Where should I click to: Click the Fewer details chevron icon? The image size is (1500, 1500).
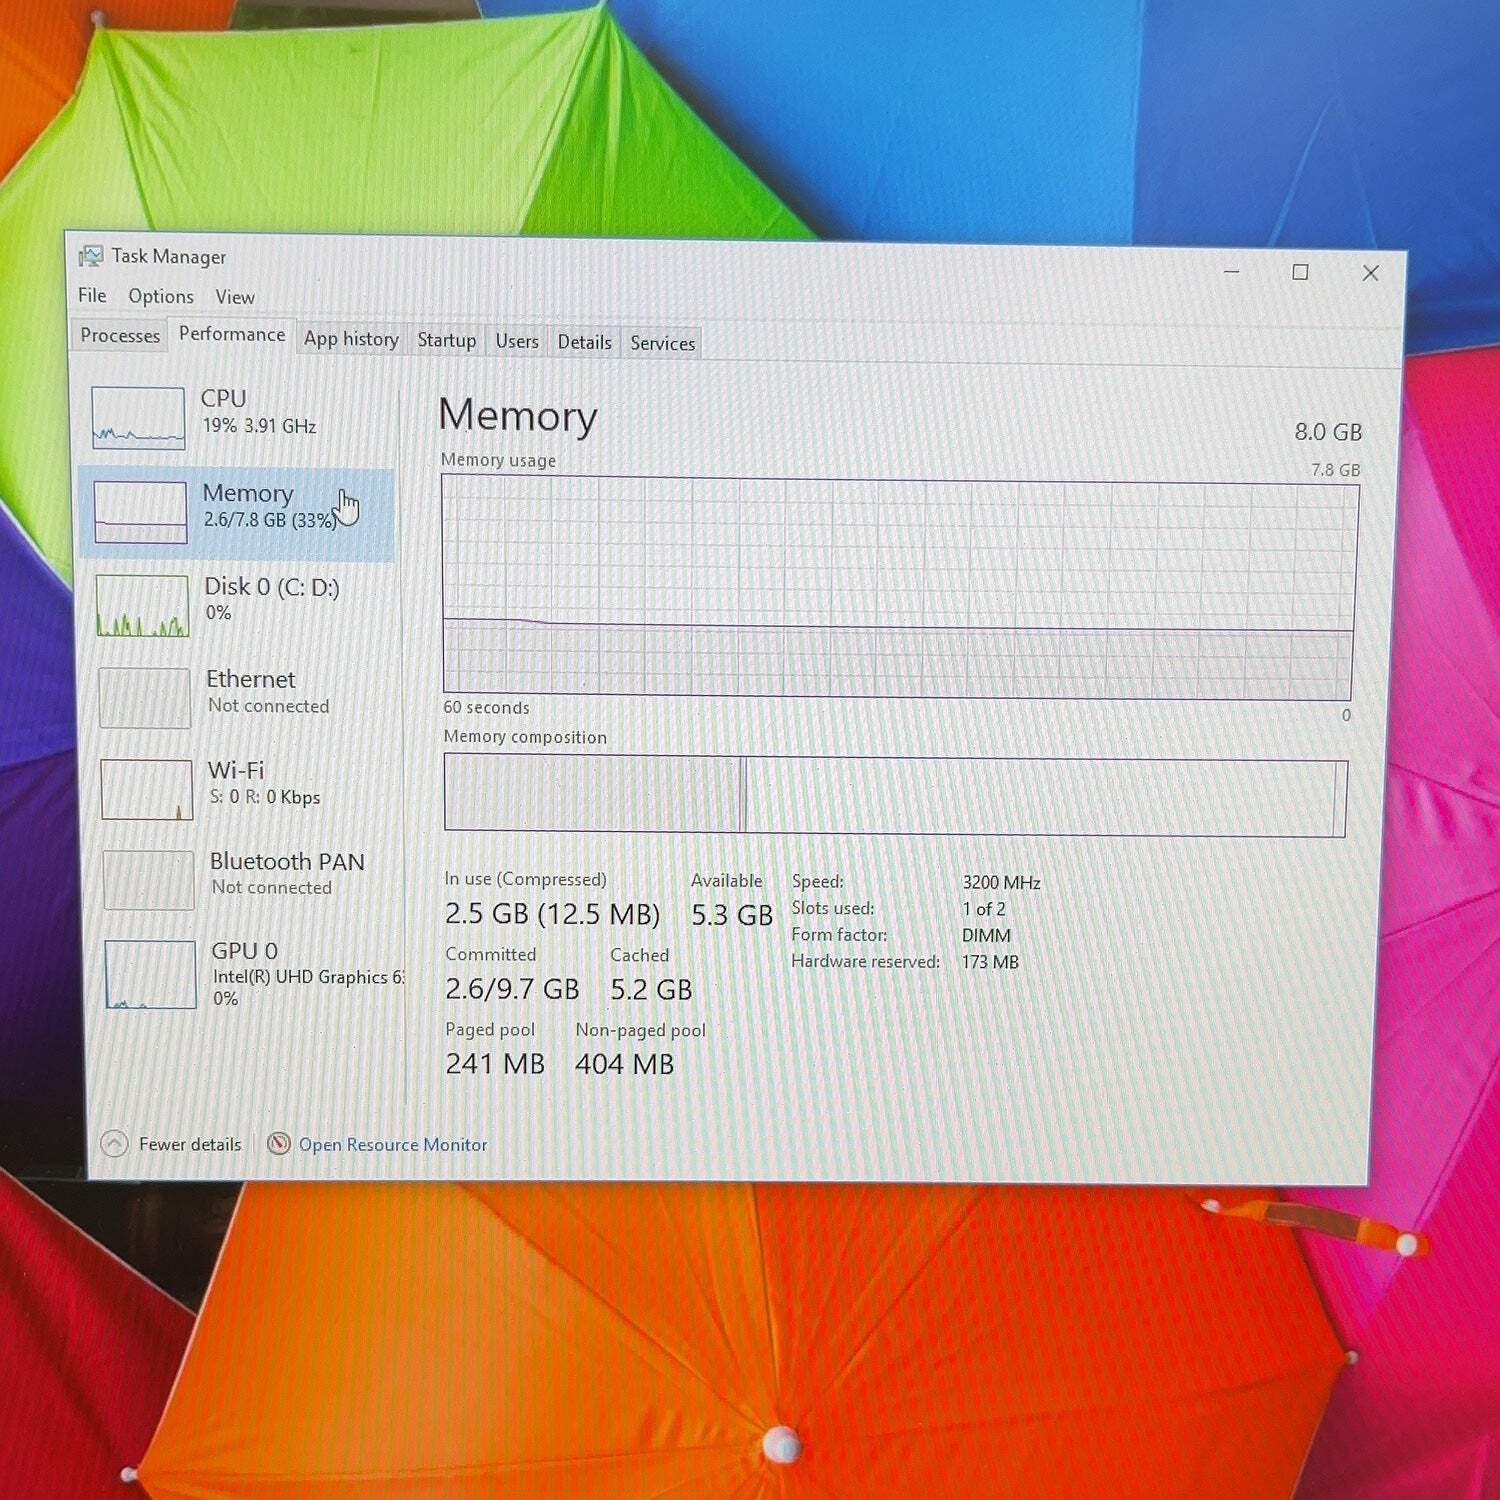coord(114,1143)
